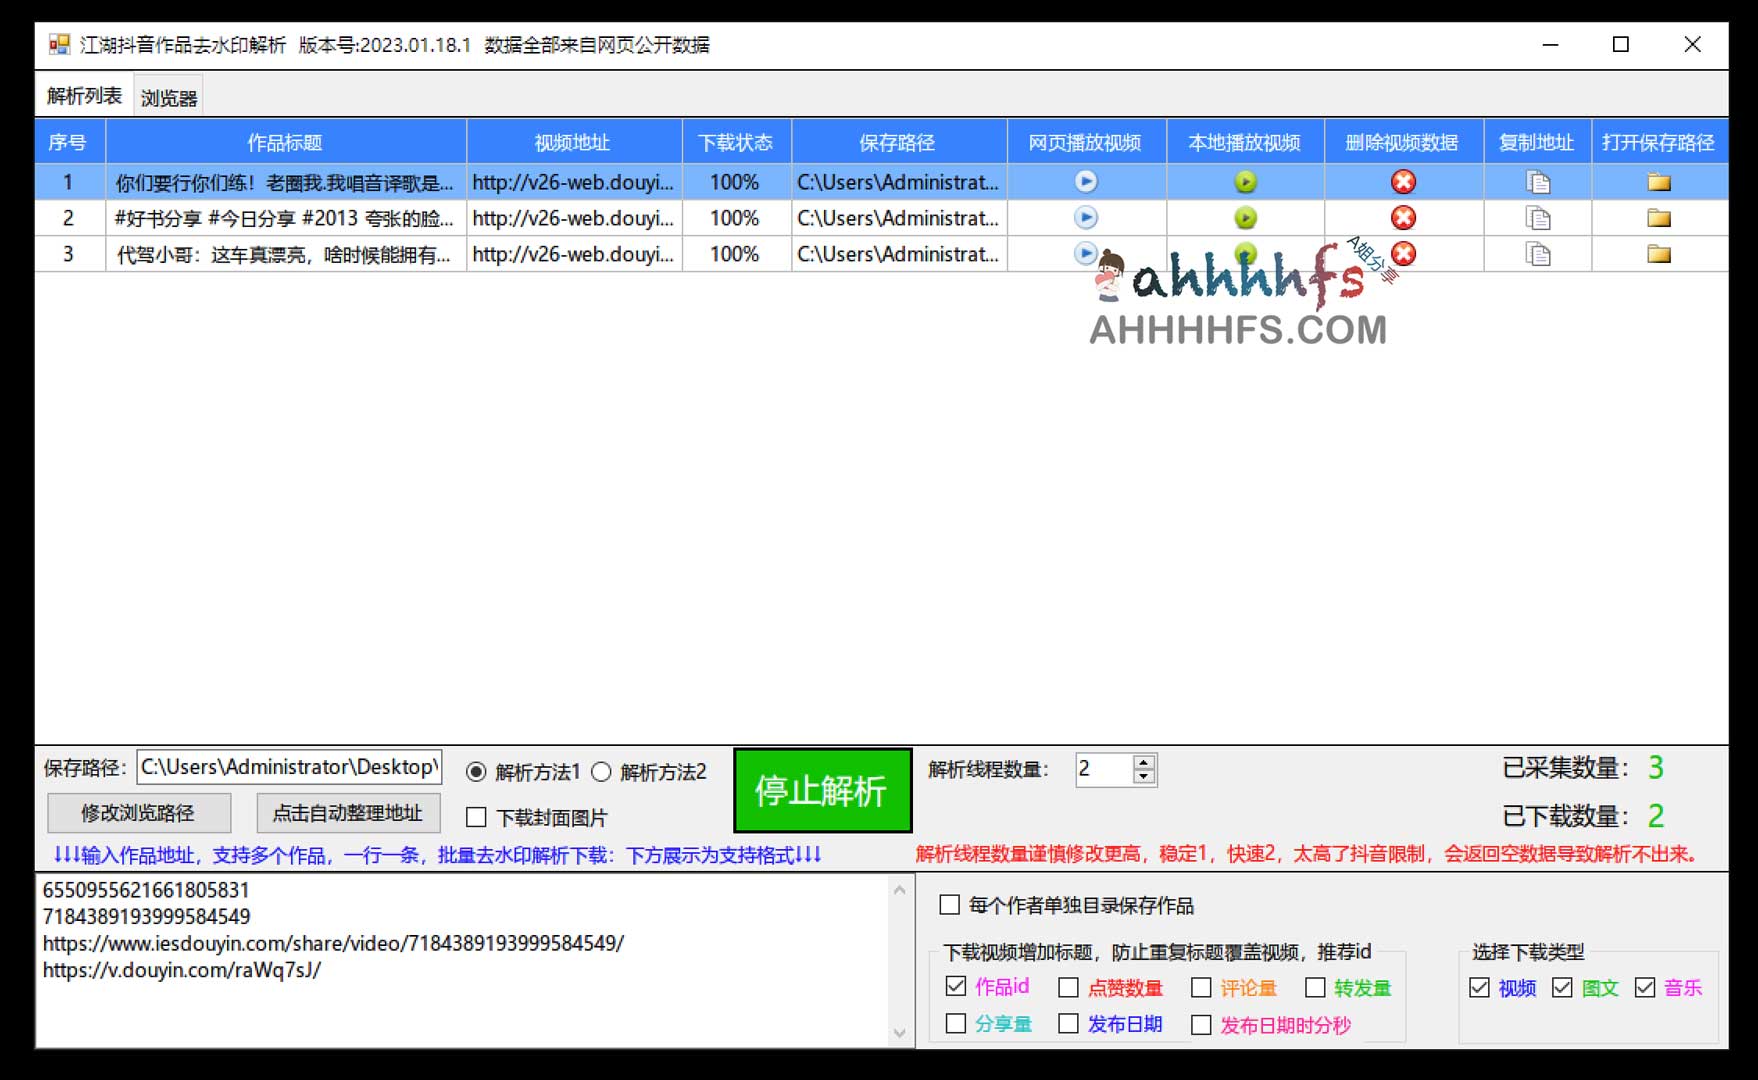The width and height of the screenshot is (1758, 1080).
Task: Open the 解析列表 tab
Action: 83,94
